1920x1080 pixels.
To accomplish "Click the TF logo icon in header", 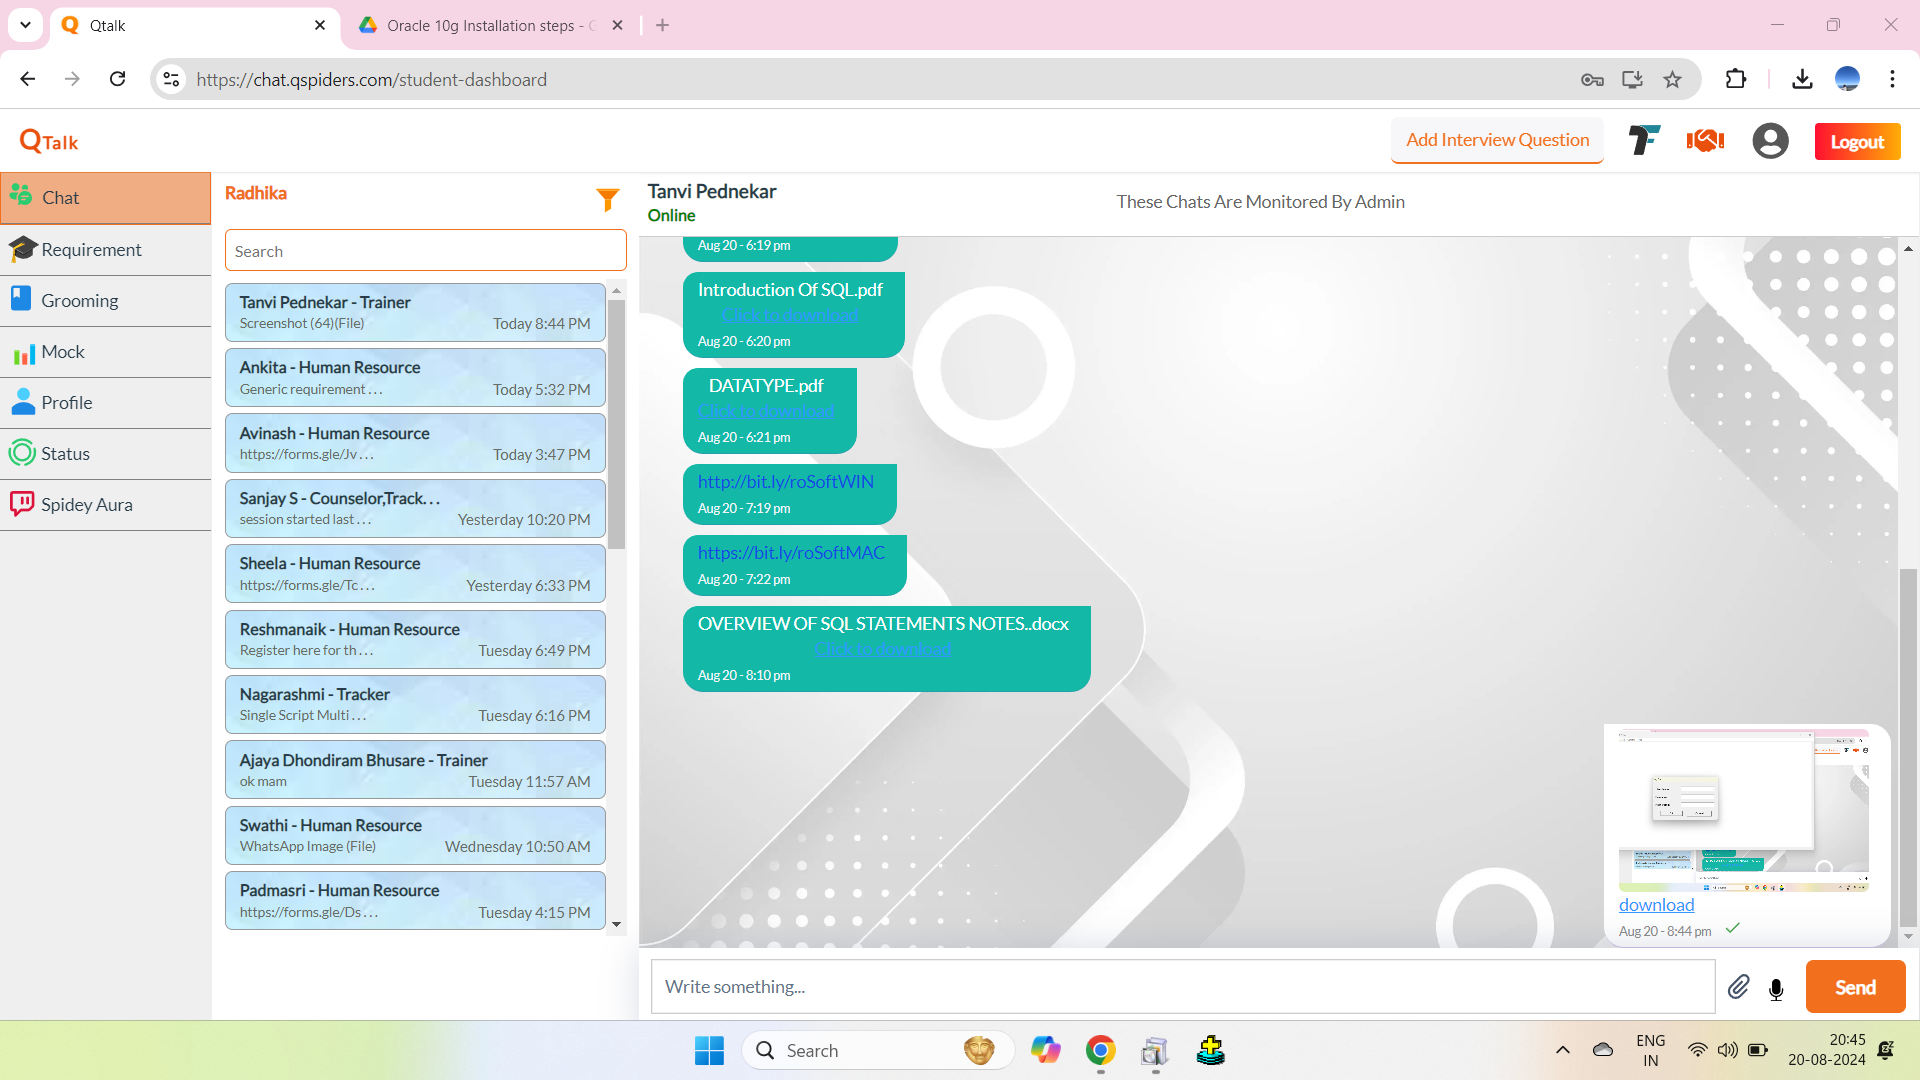I will coord(1643,141).
